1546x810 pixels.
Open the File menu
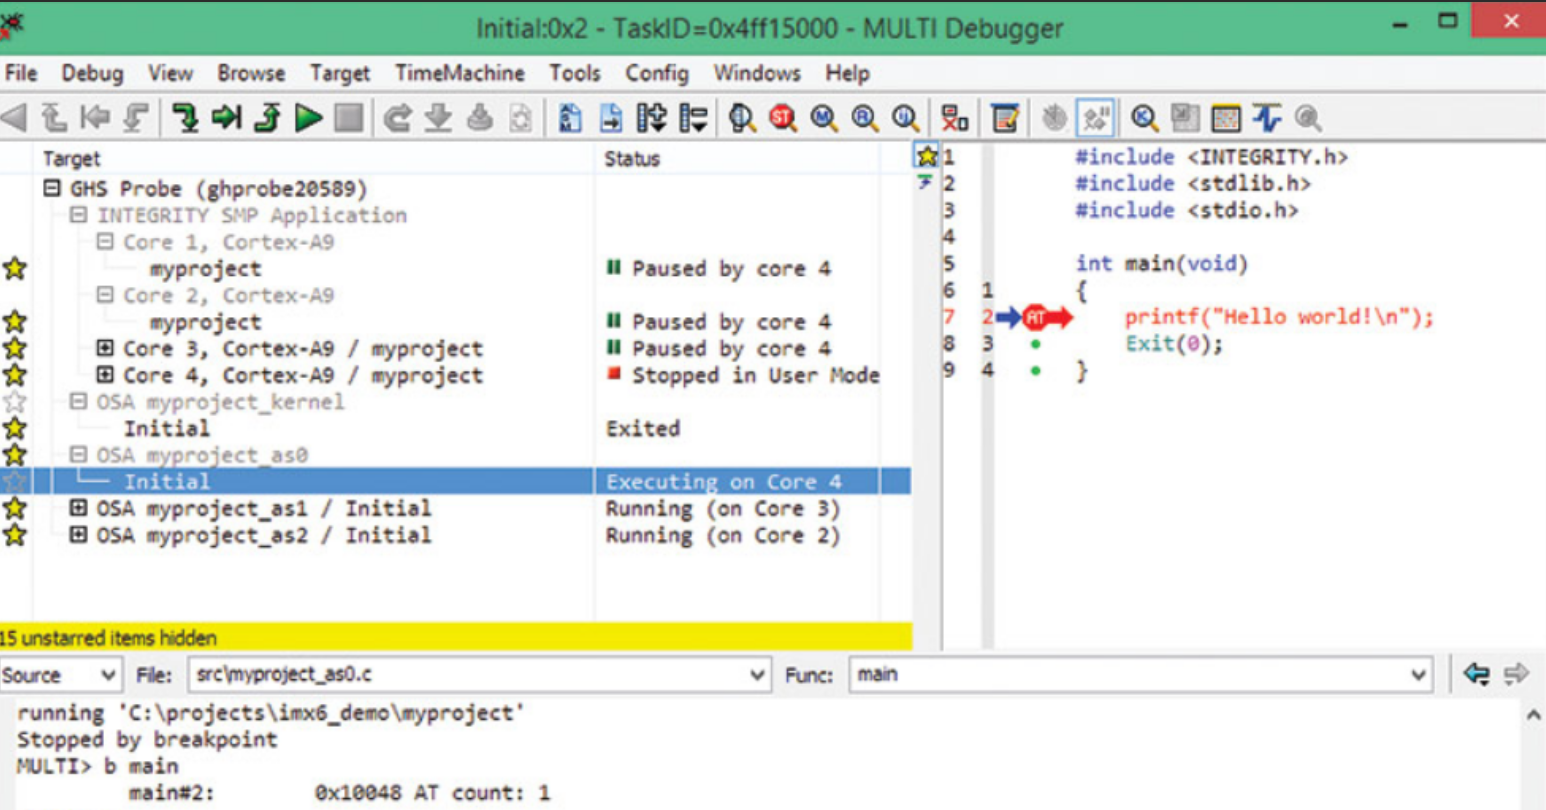(21, 73)
